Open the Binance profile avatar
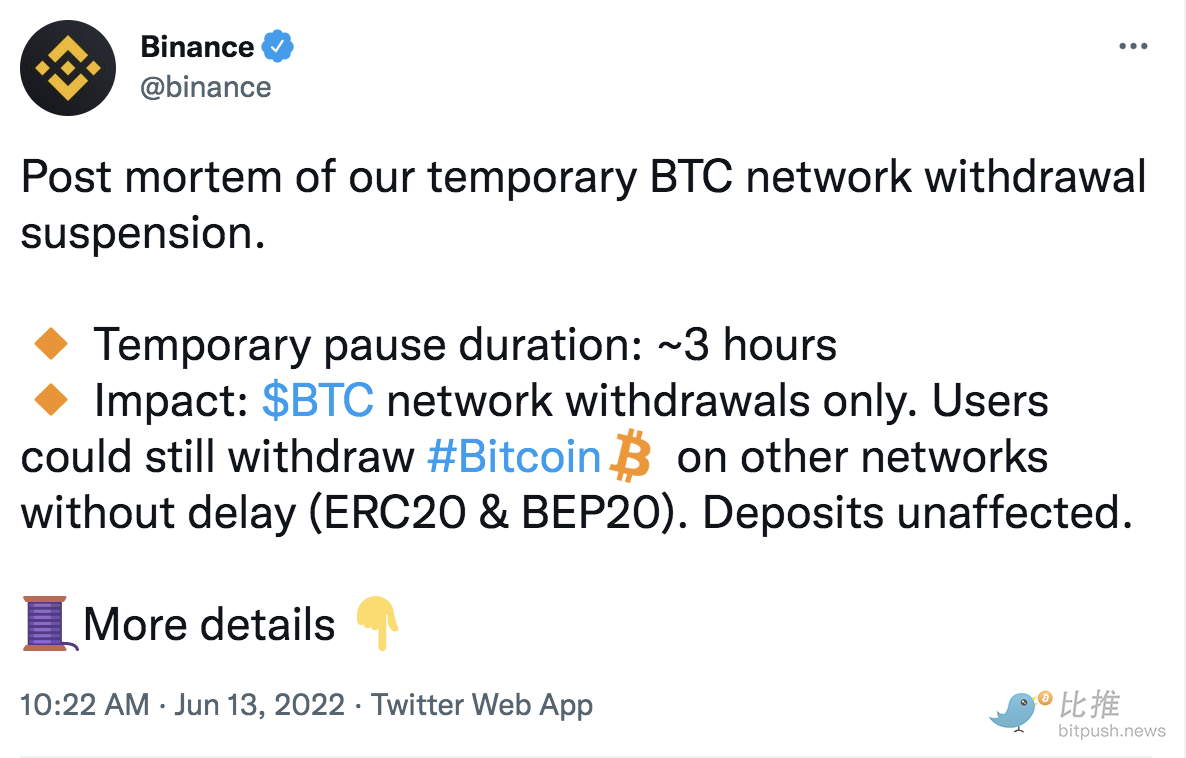This screenshot has height=758, width=1186. coord(68,68)
